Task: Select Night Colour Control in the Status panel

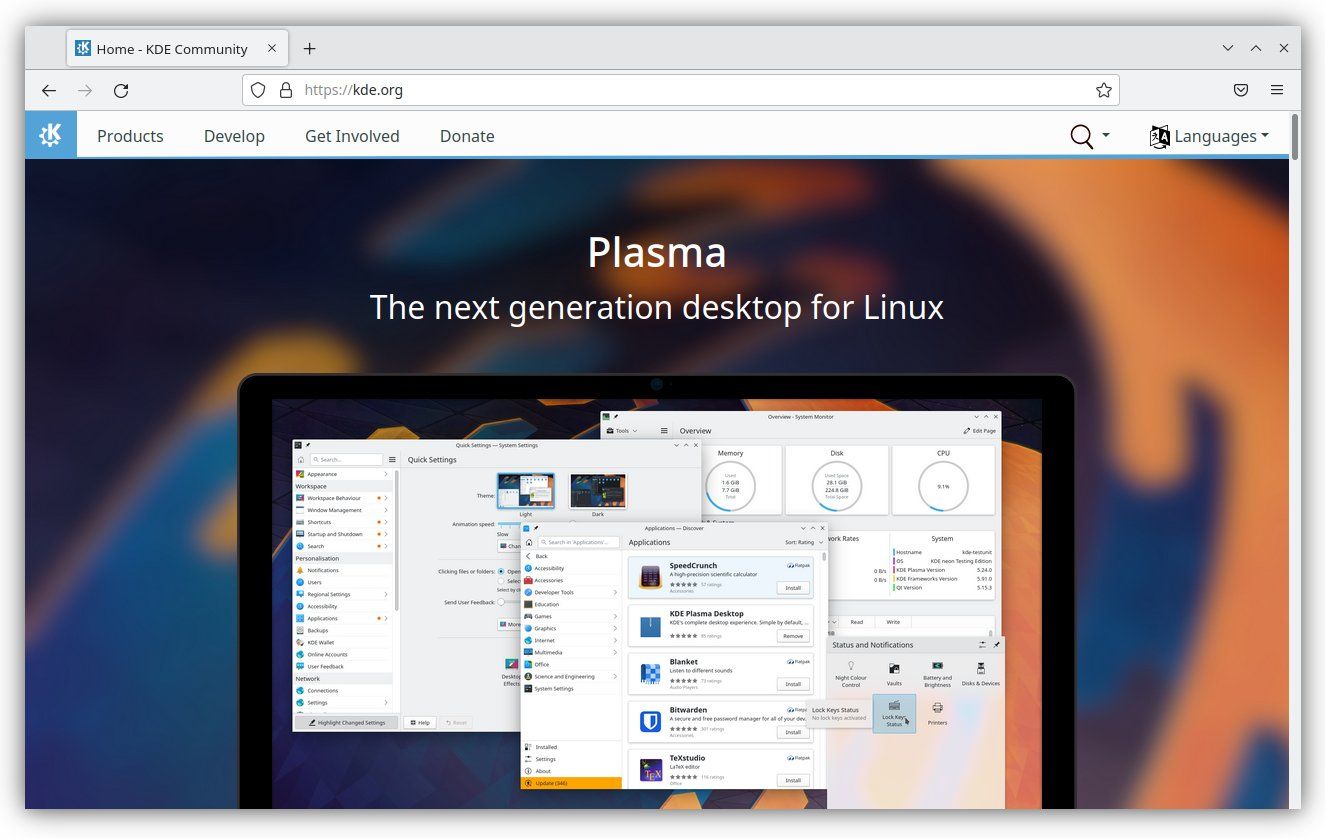Action: [x=851, y=673]
